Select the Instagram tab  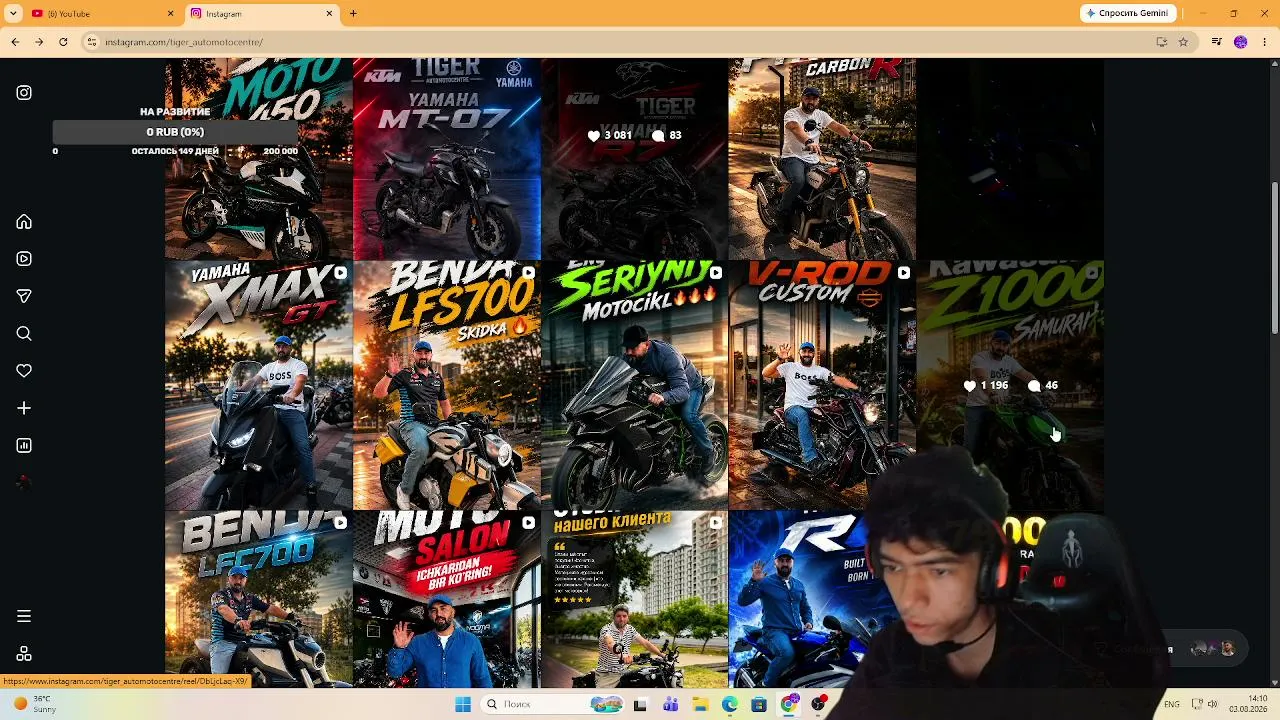point(262,14)
